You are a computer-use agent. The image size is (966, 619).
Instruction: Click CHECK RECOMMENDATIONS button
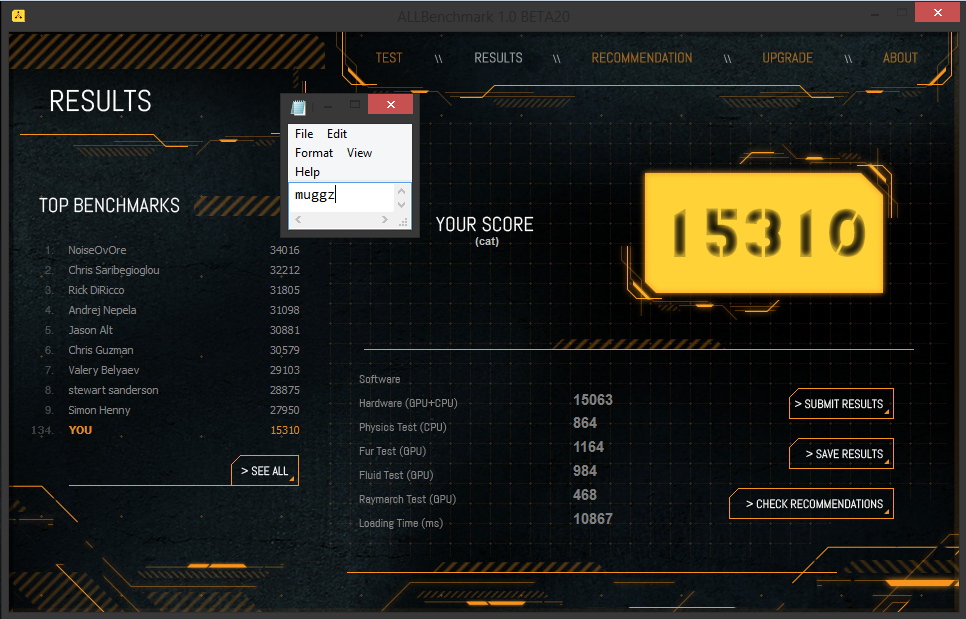pos(812,504)
